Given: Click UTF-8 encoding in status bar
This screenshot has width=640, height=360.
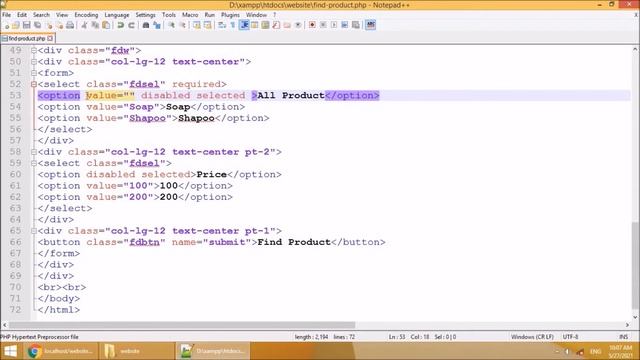Looking at the screenshot, I should [570, 337].
